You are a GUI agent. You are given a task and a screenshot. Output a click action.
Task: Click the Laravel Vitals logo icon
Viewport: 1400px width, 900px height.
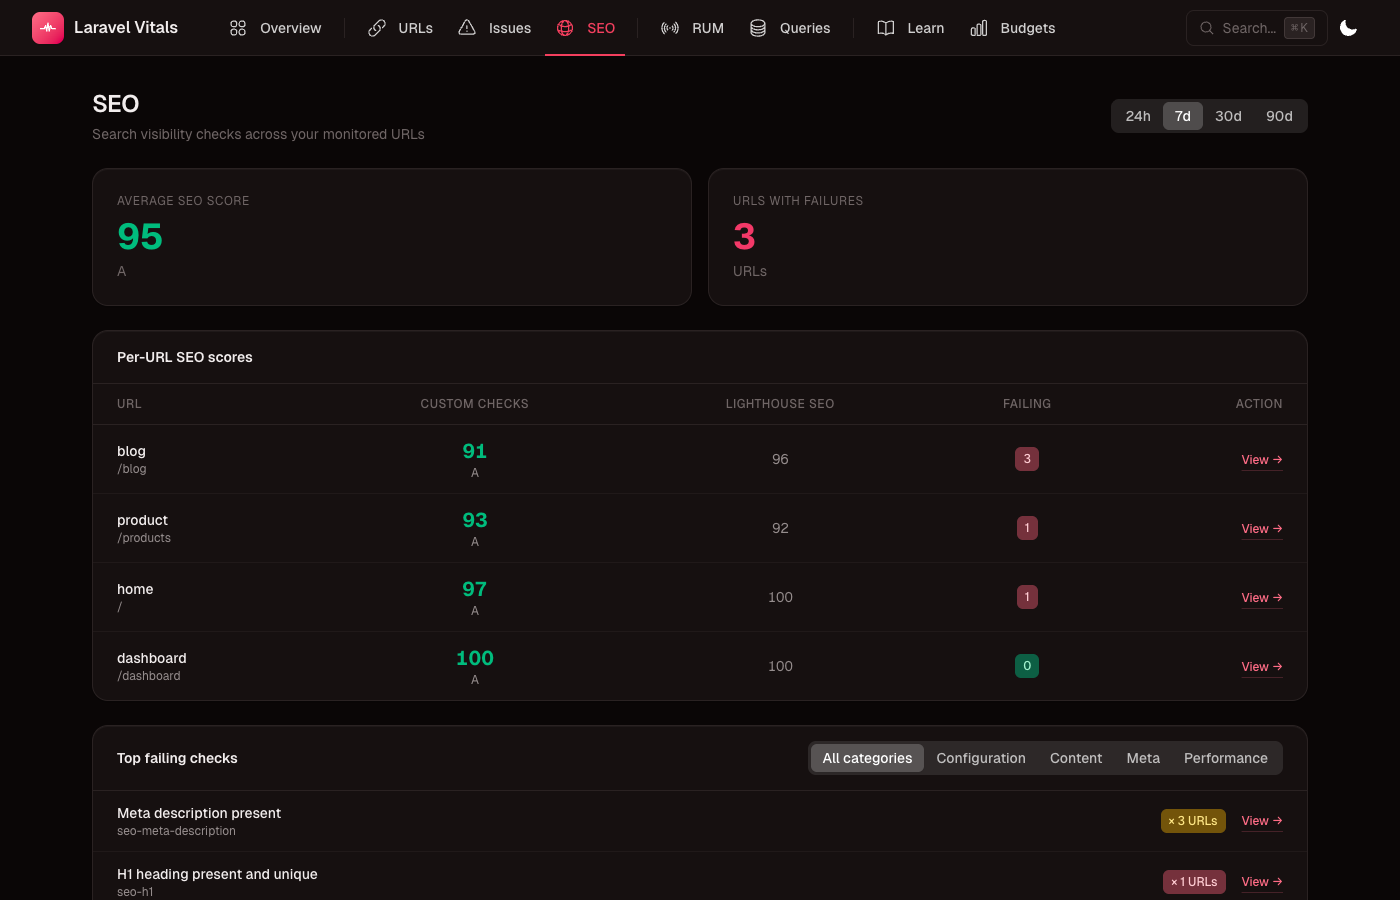click(48, 28)
